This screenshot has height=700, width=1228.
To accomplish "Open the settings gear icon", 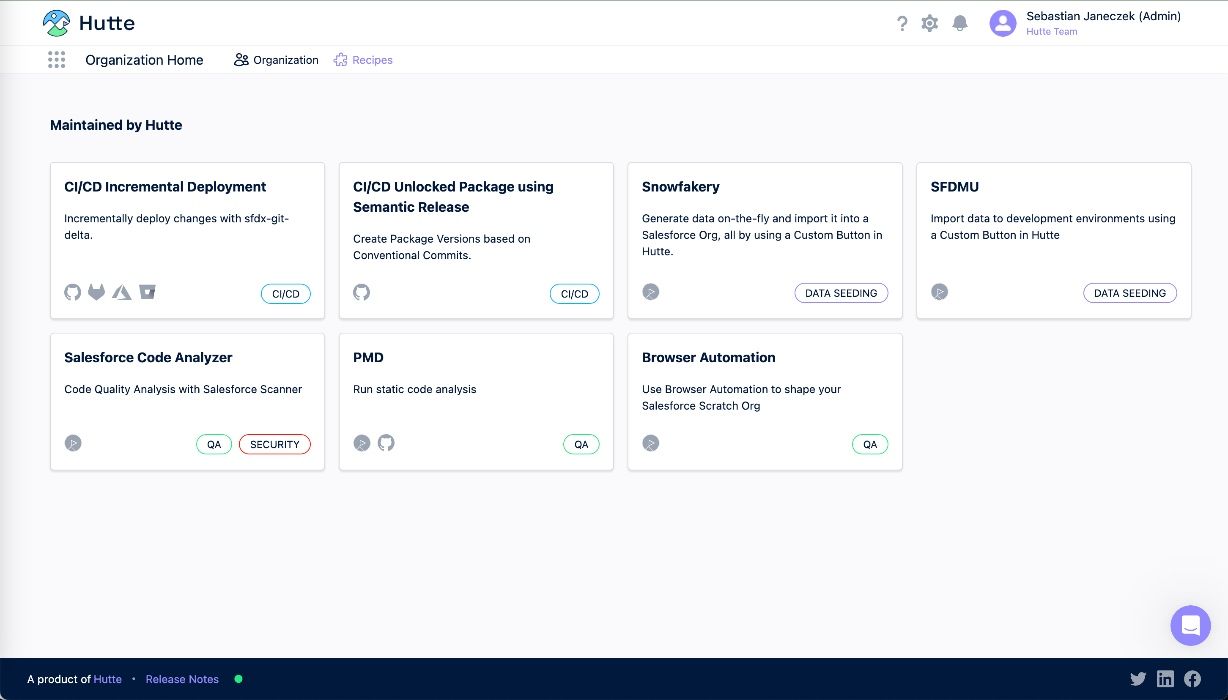I will point(929,23).
